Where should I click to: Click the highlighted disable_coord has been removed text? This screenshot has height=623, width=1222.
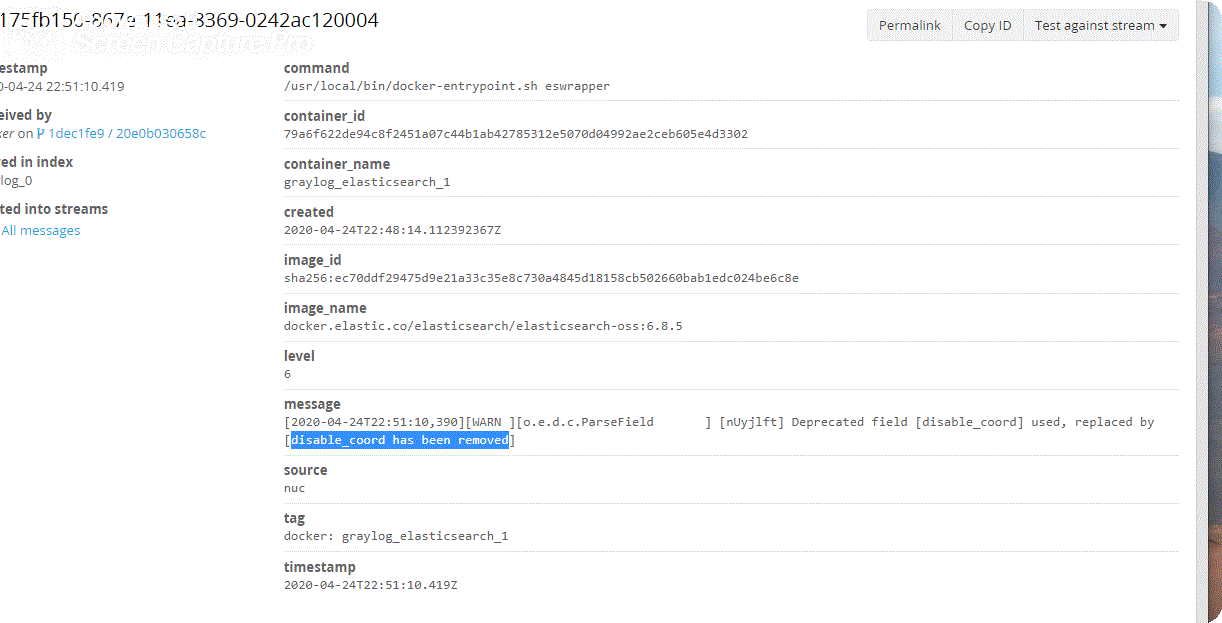(400, 440)
